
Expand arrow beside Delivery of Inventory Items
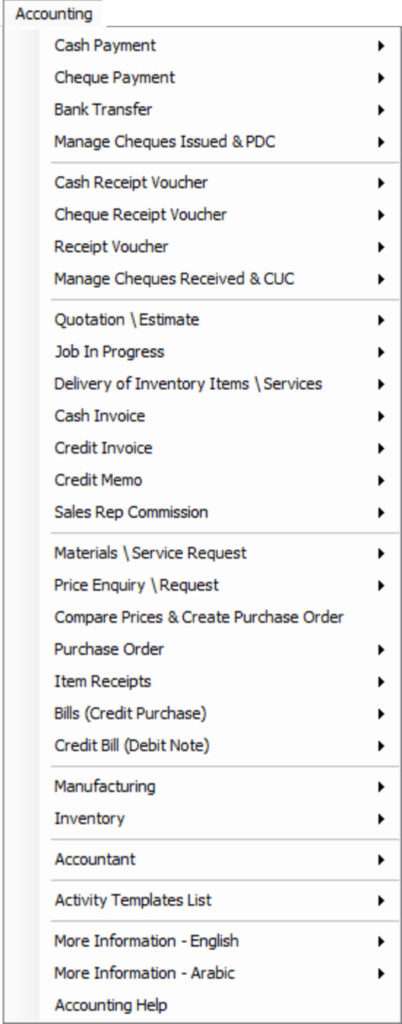(x=380, y=384)
